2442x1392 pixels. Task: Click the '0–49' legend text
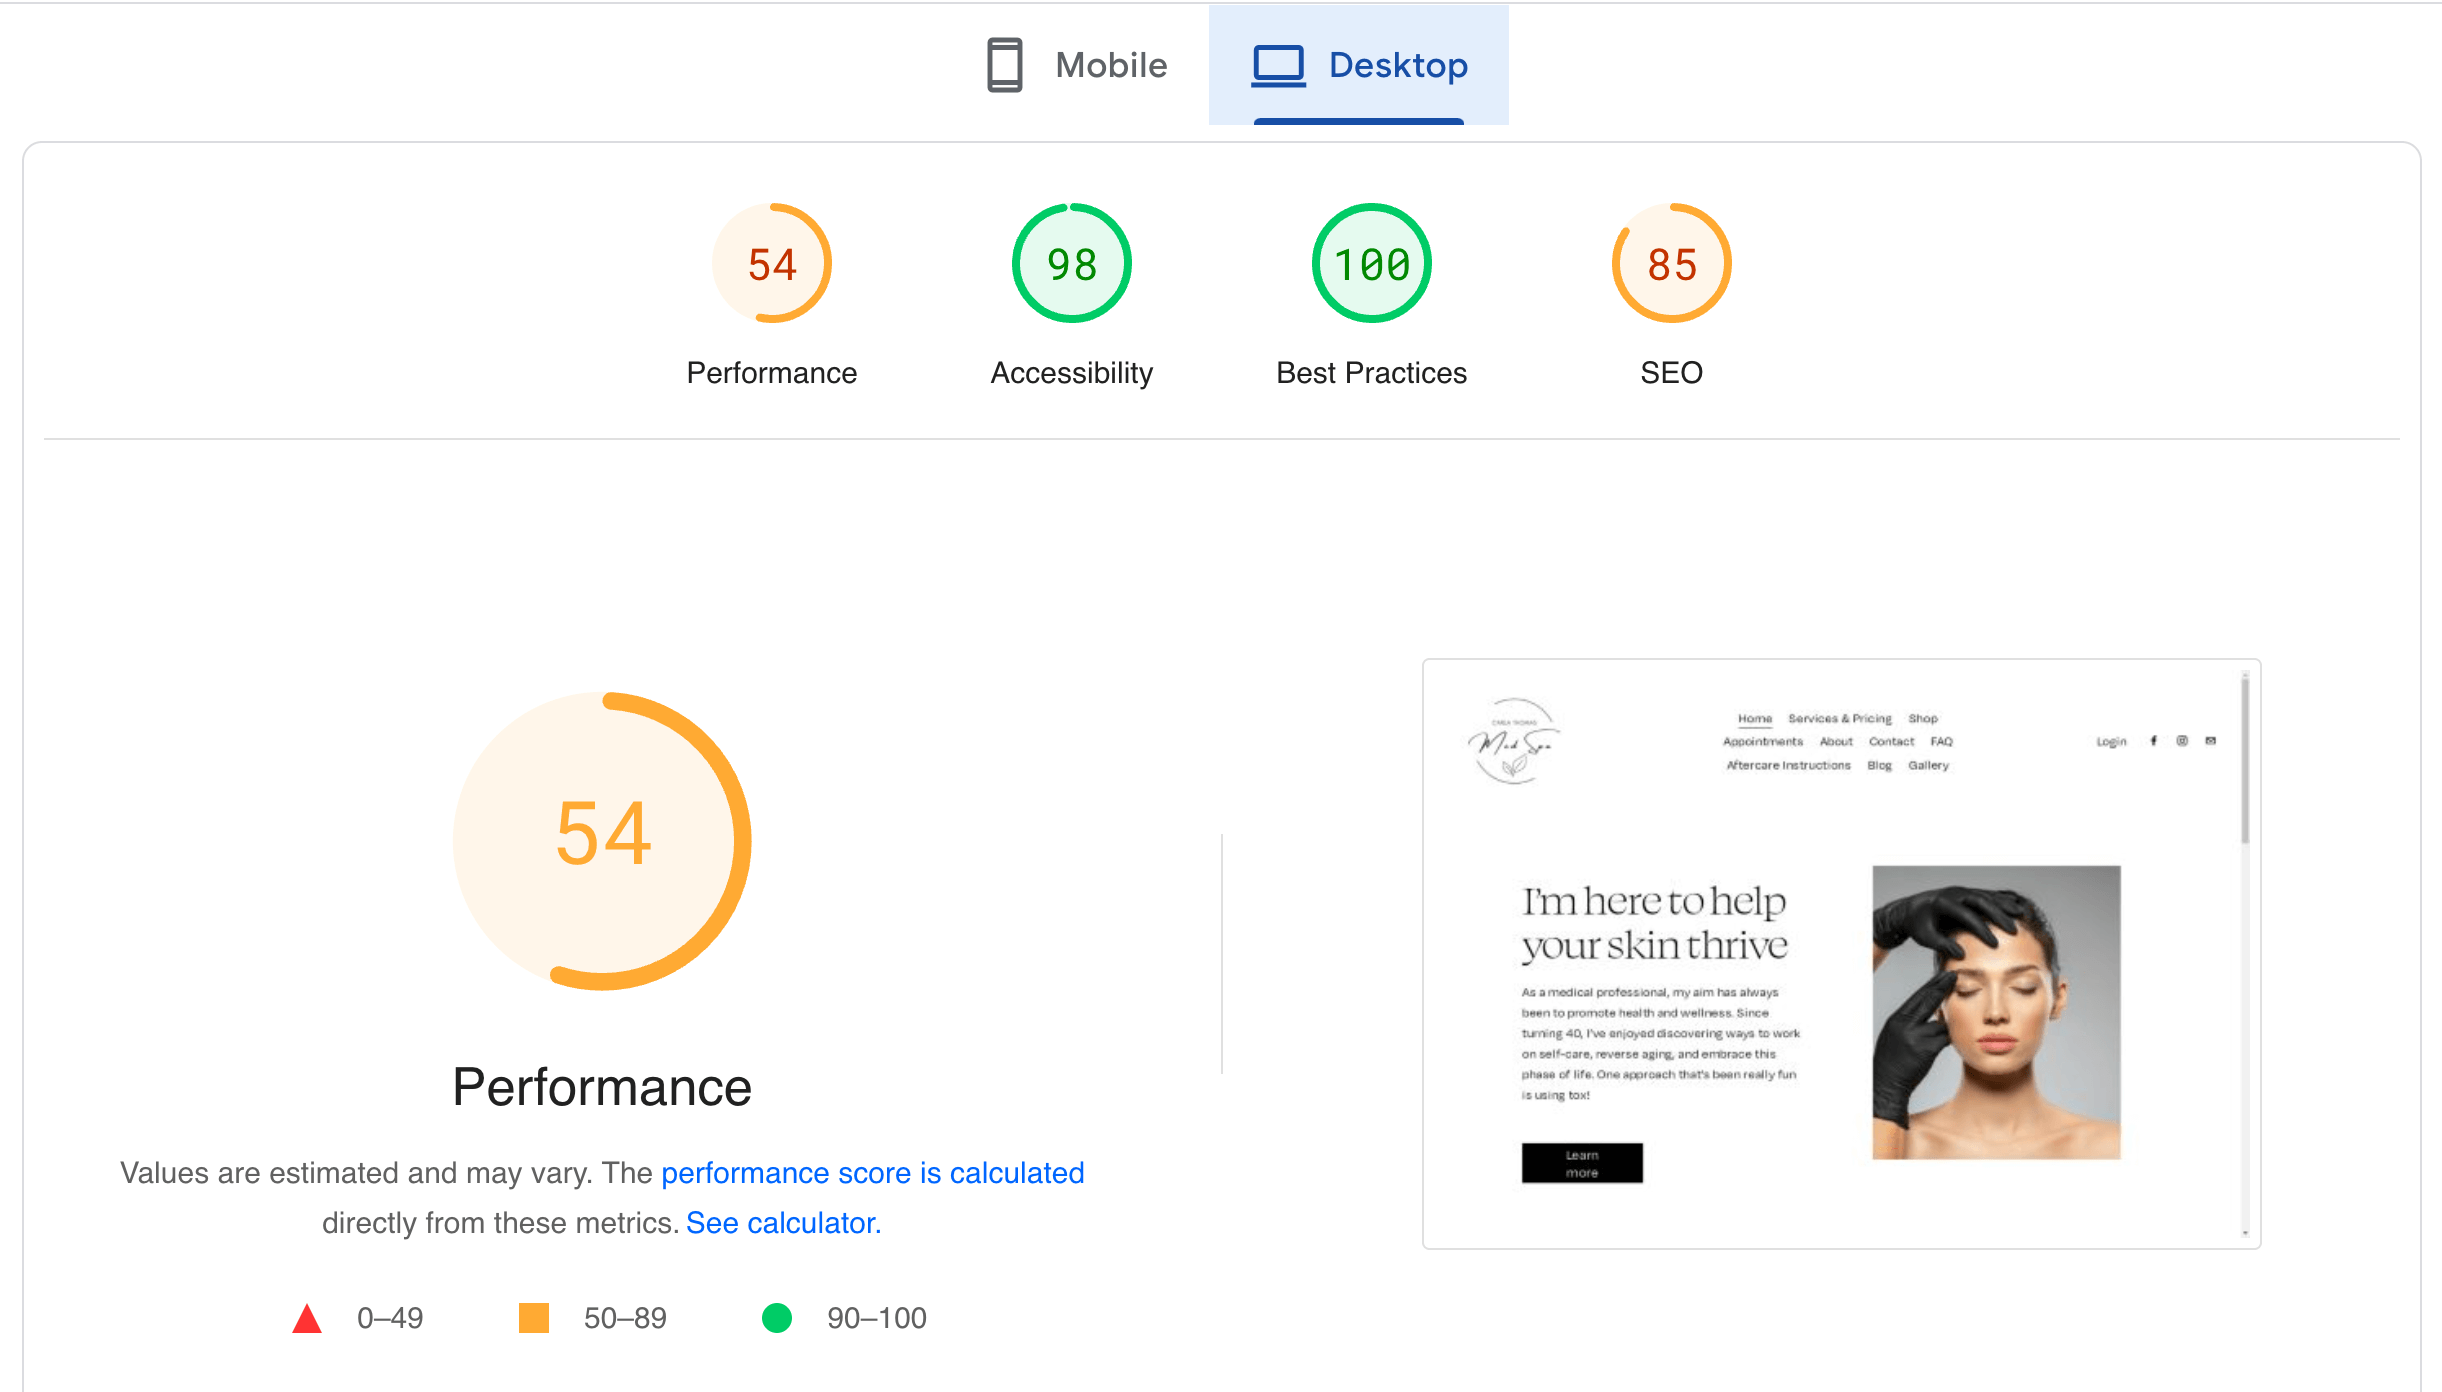(390, 1318)
